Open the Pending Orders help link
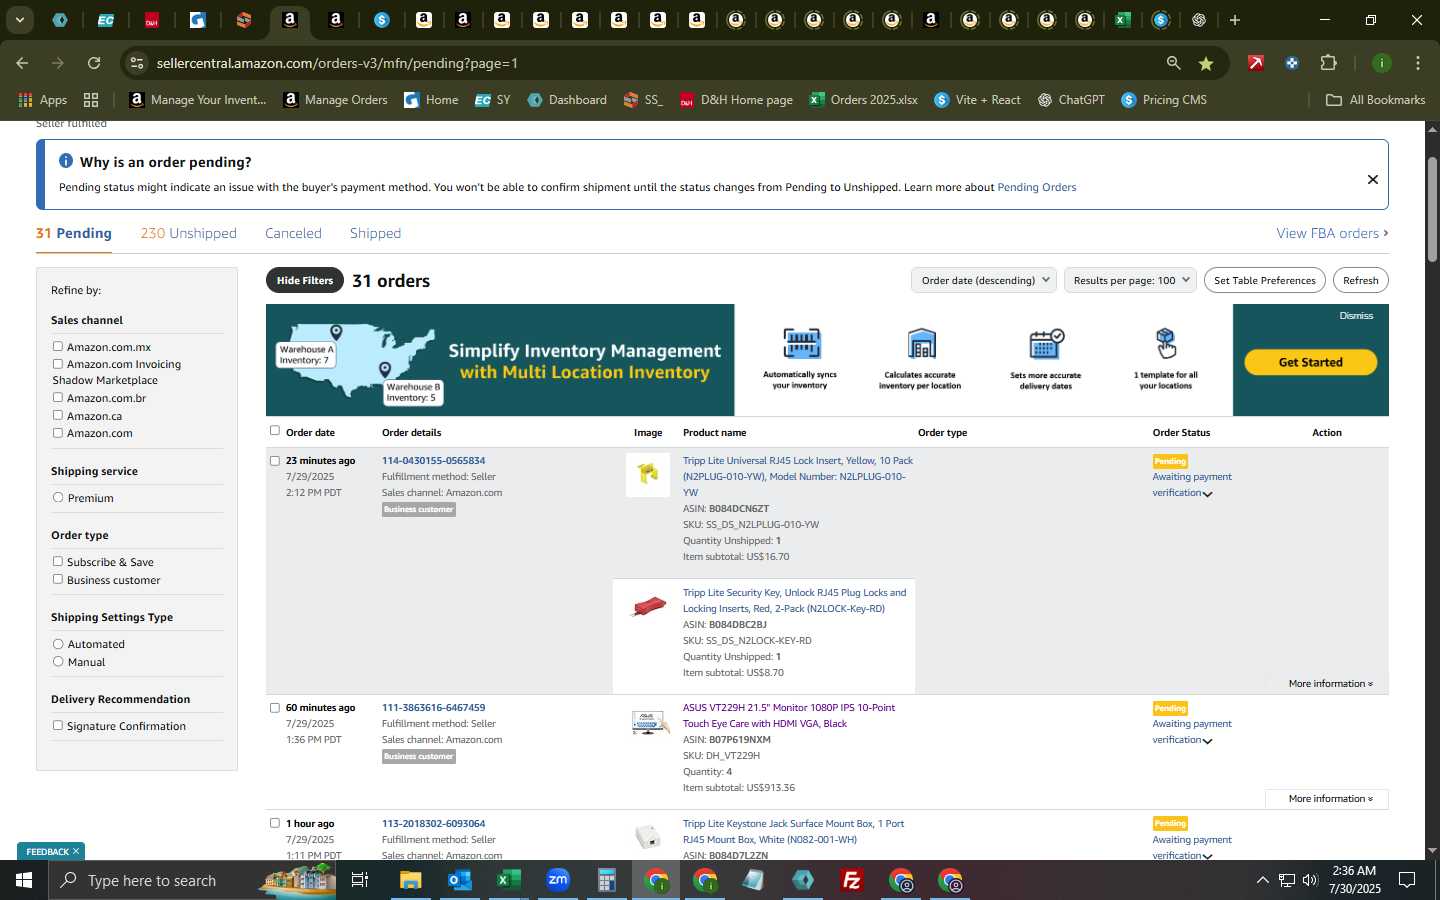This screenshot has width=1440, height=900. [x=1037, y=187]
